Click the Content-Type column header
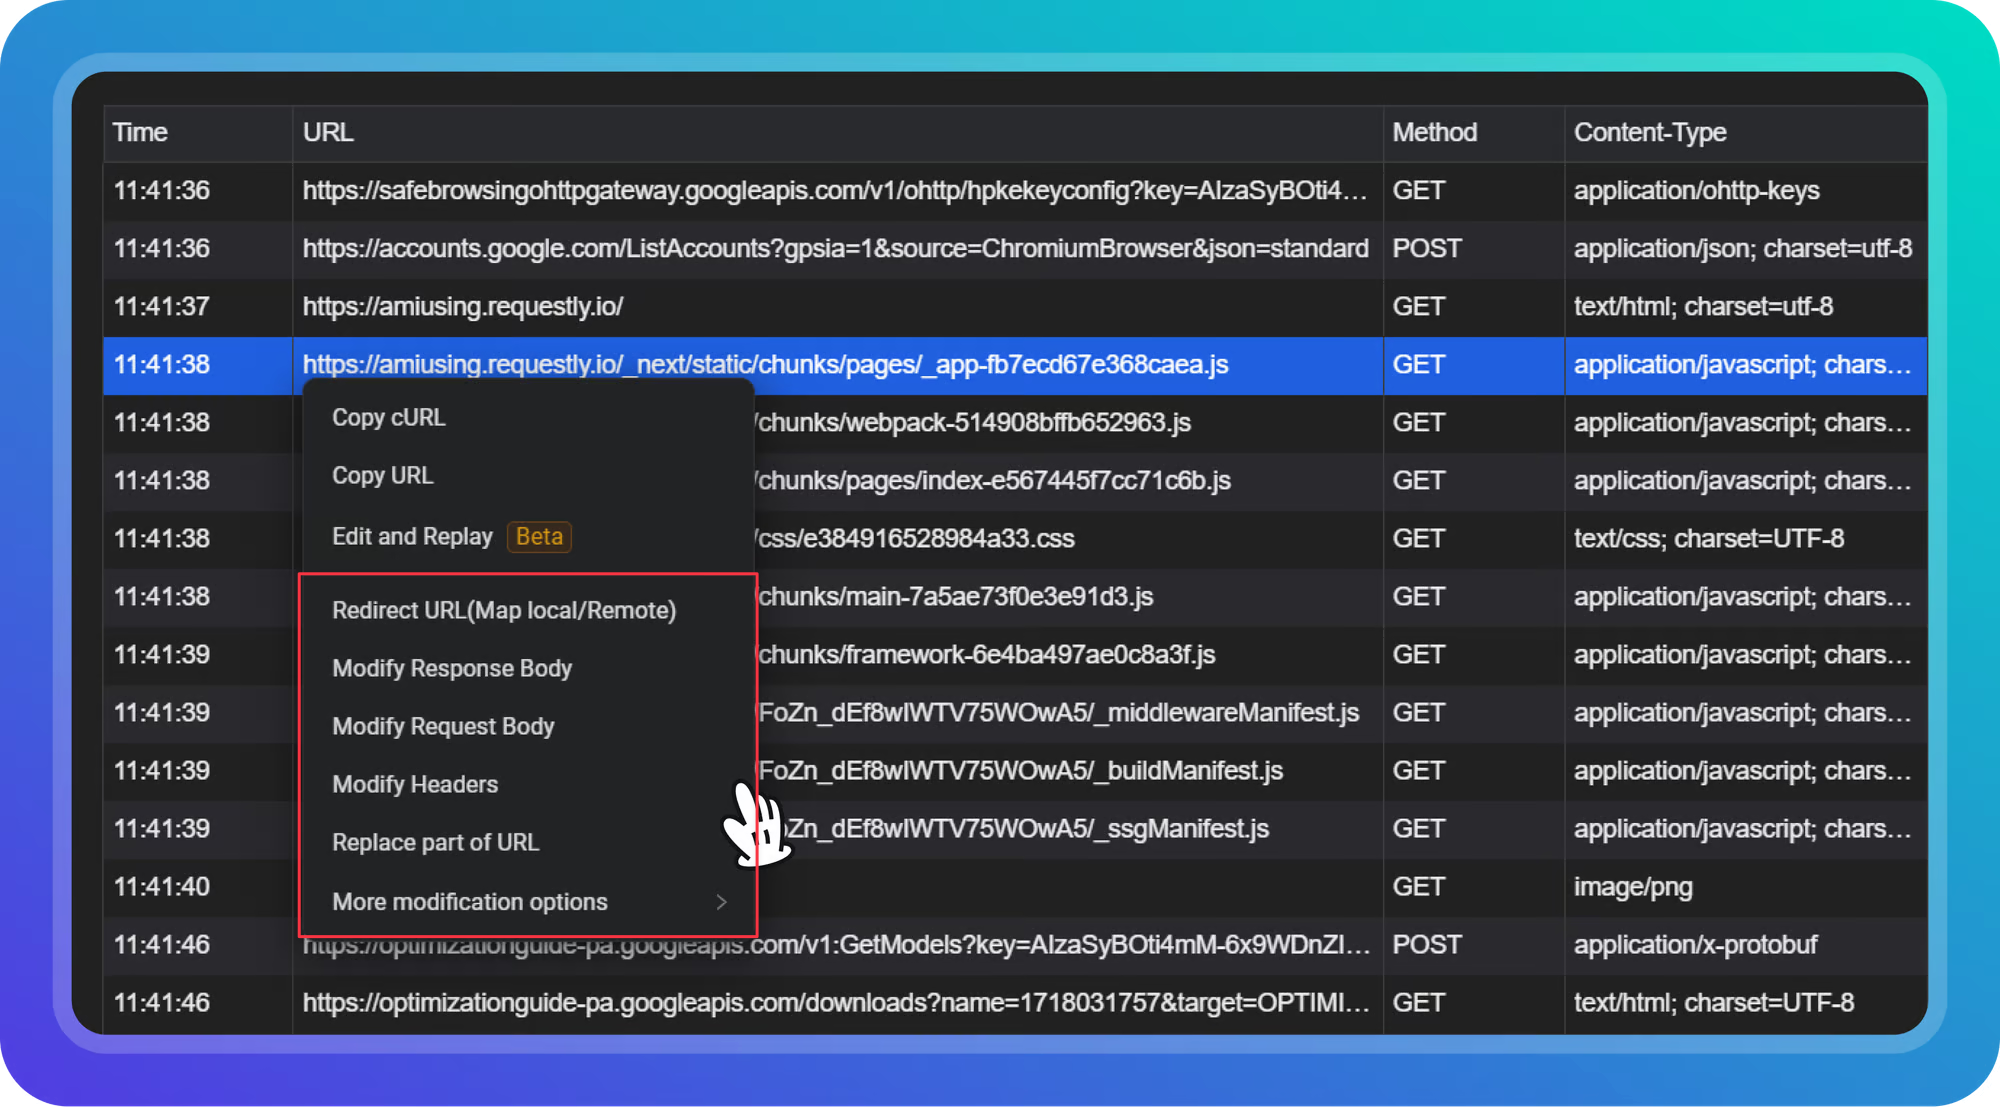 [x=1650, y=133]
